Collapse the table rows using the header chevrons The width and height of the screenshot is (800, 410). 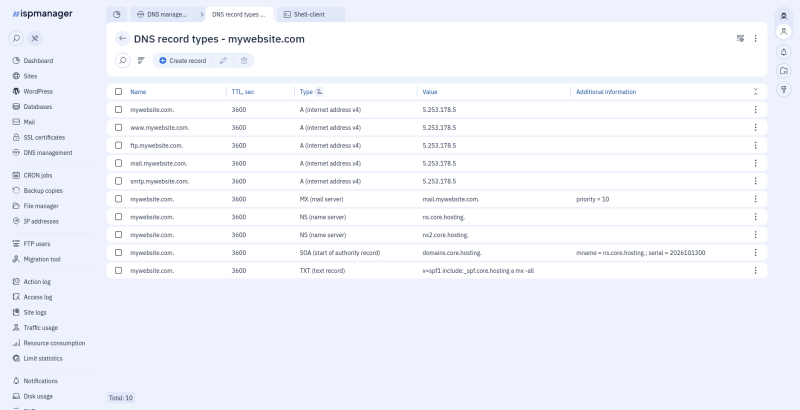(756, 92)
